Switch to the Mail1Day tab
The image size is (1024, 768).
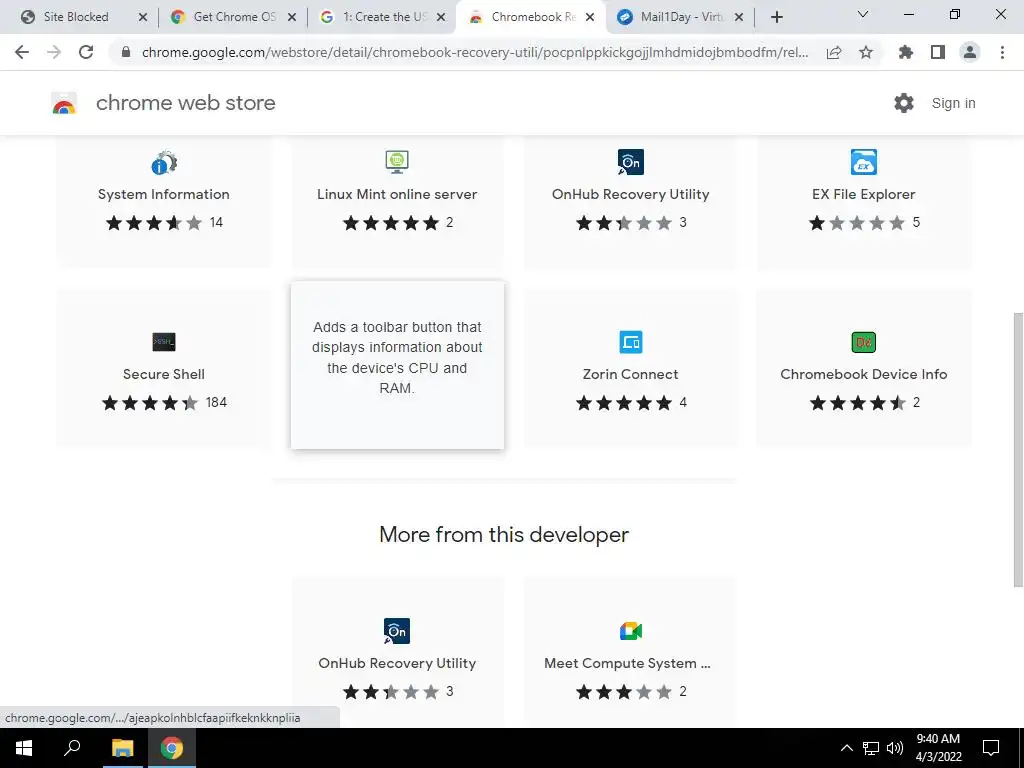680,17
